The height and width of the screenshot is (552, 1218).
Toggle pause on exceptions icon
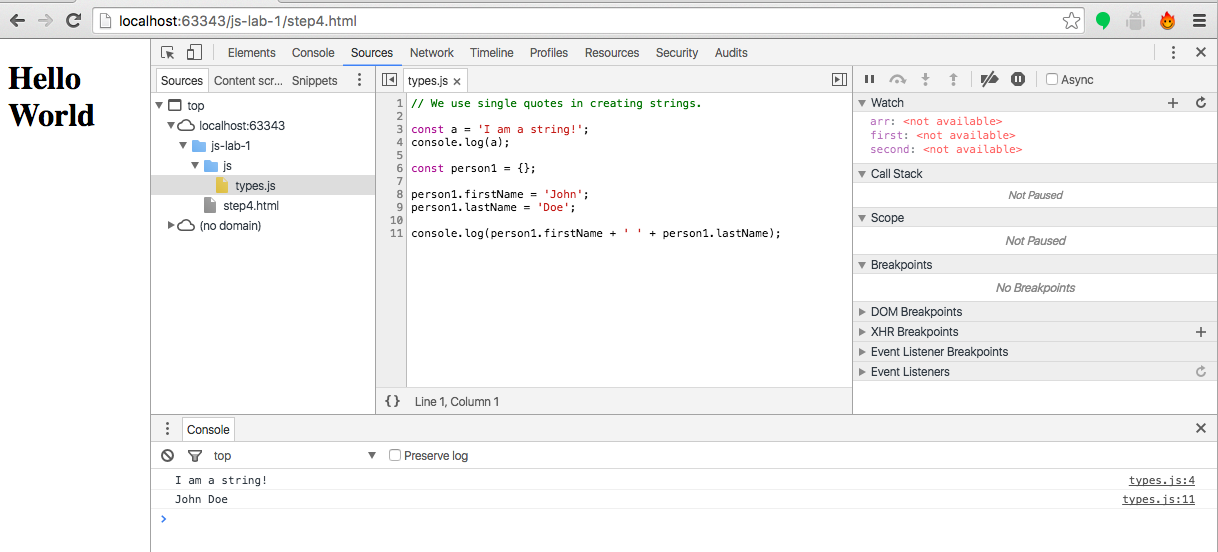tap(1018, 80)
